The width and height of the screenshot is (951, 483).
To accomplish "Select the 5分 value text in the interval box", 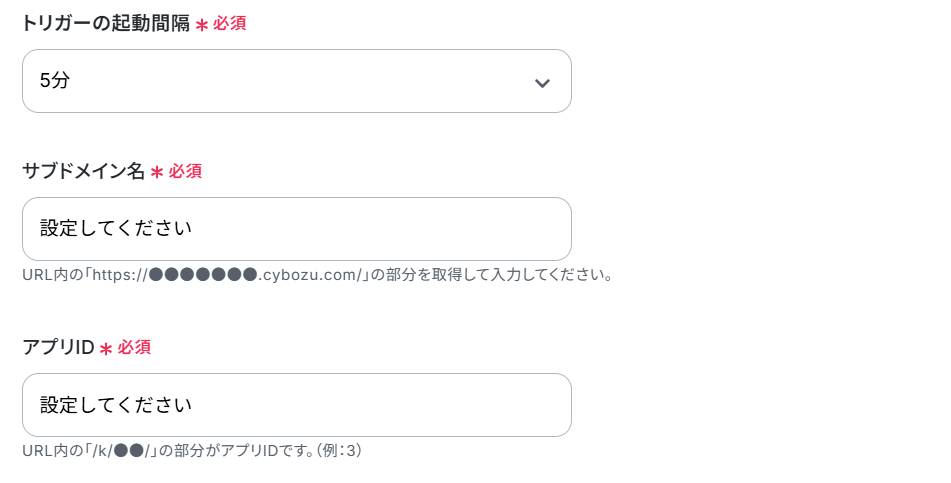I will pyautogui.click(x=55, y=81).
